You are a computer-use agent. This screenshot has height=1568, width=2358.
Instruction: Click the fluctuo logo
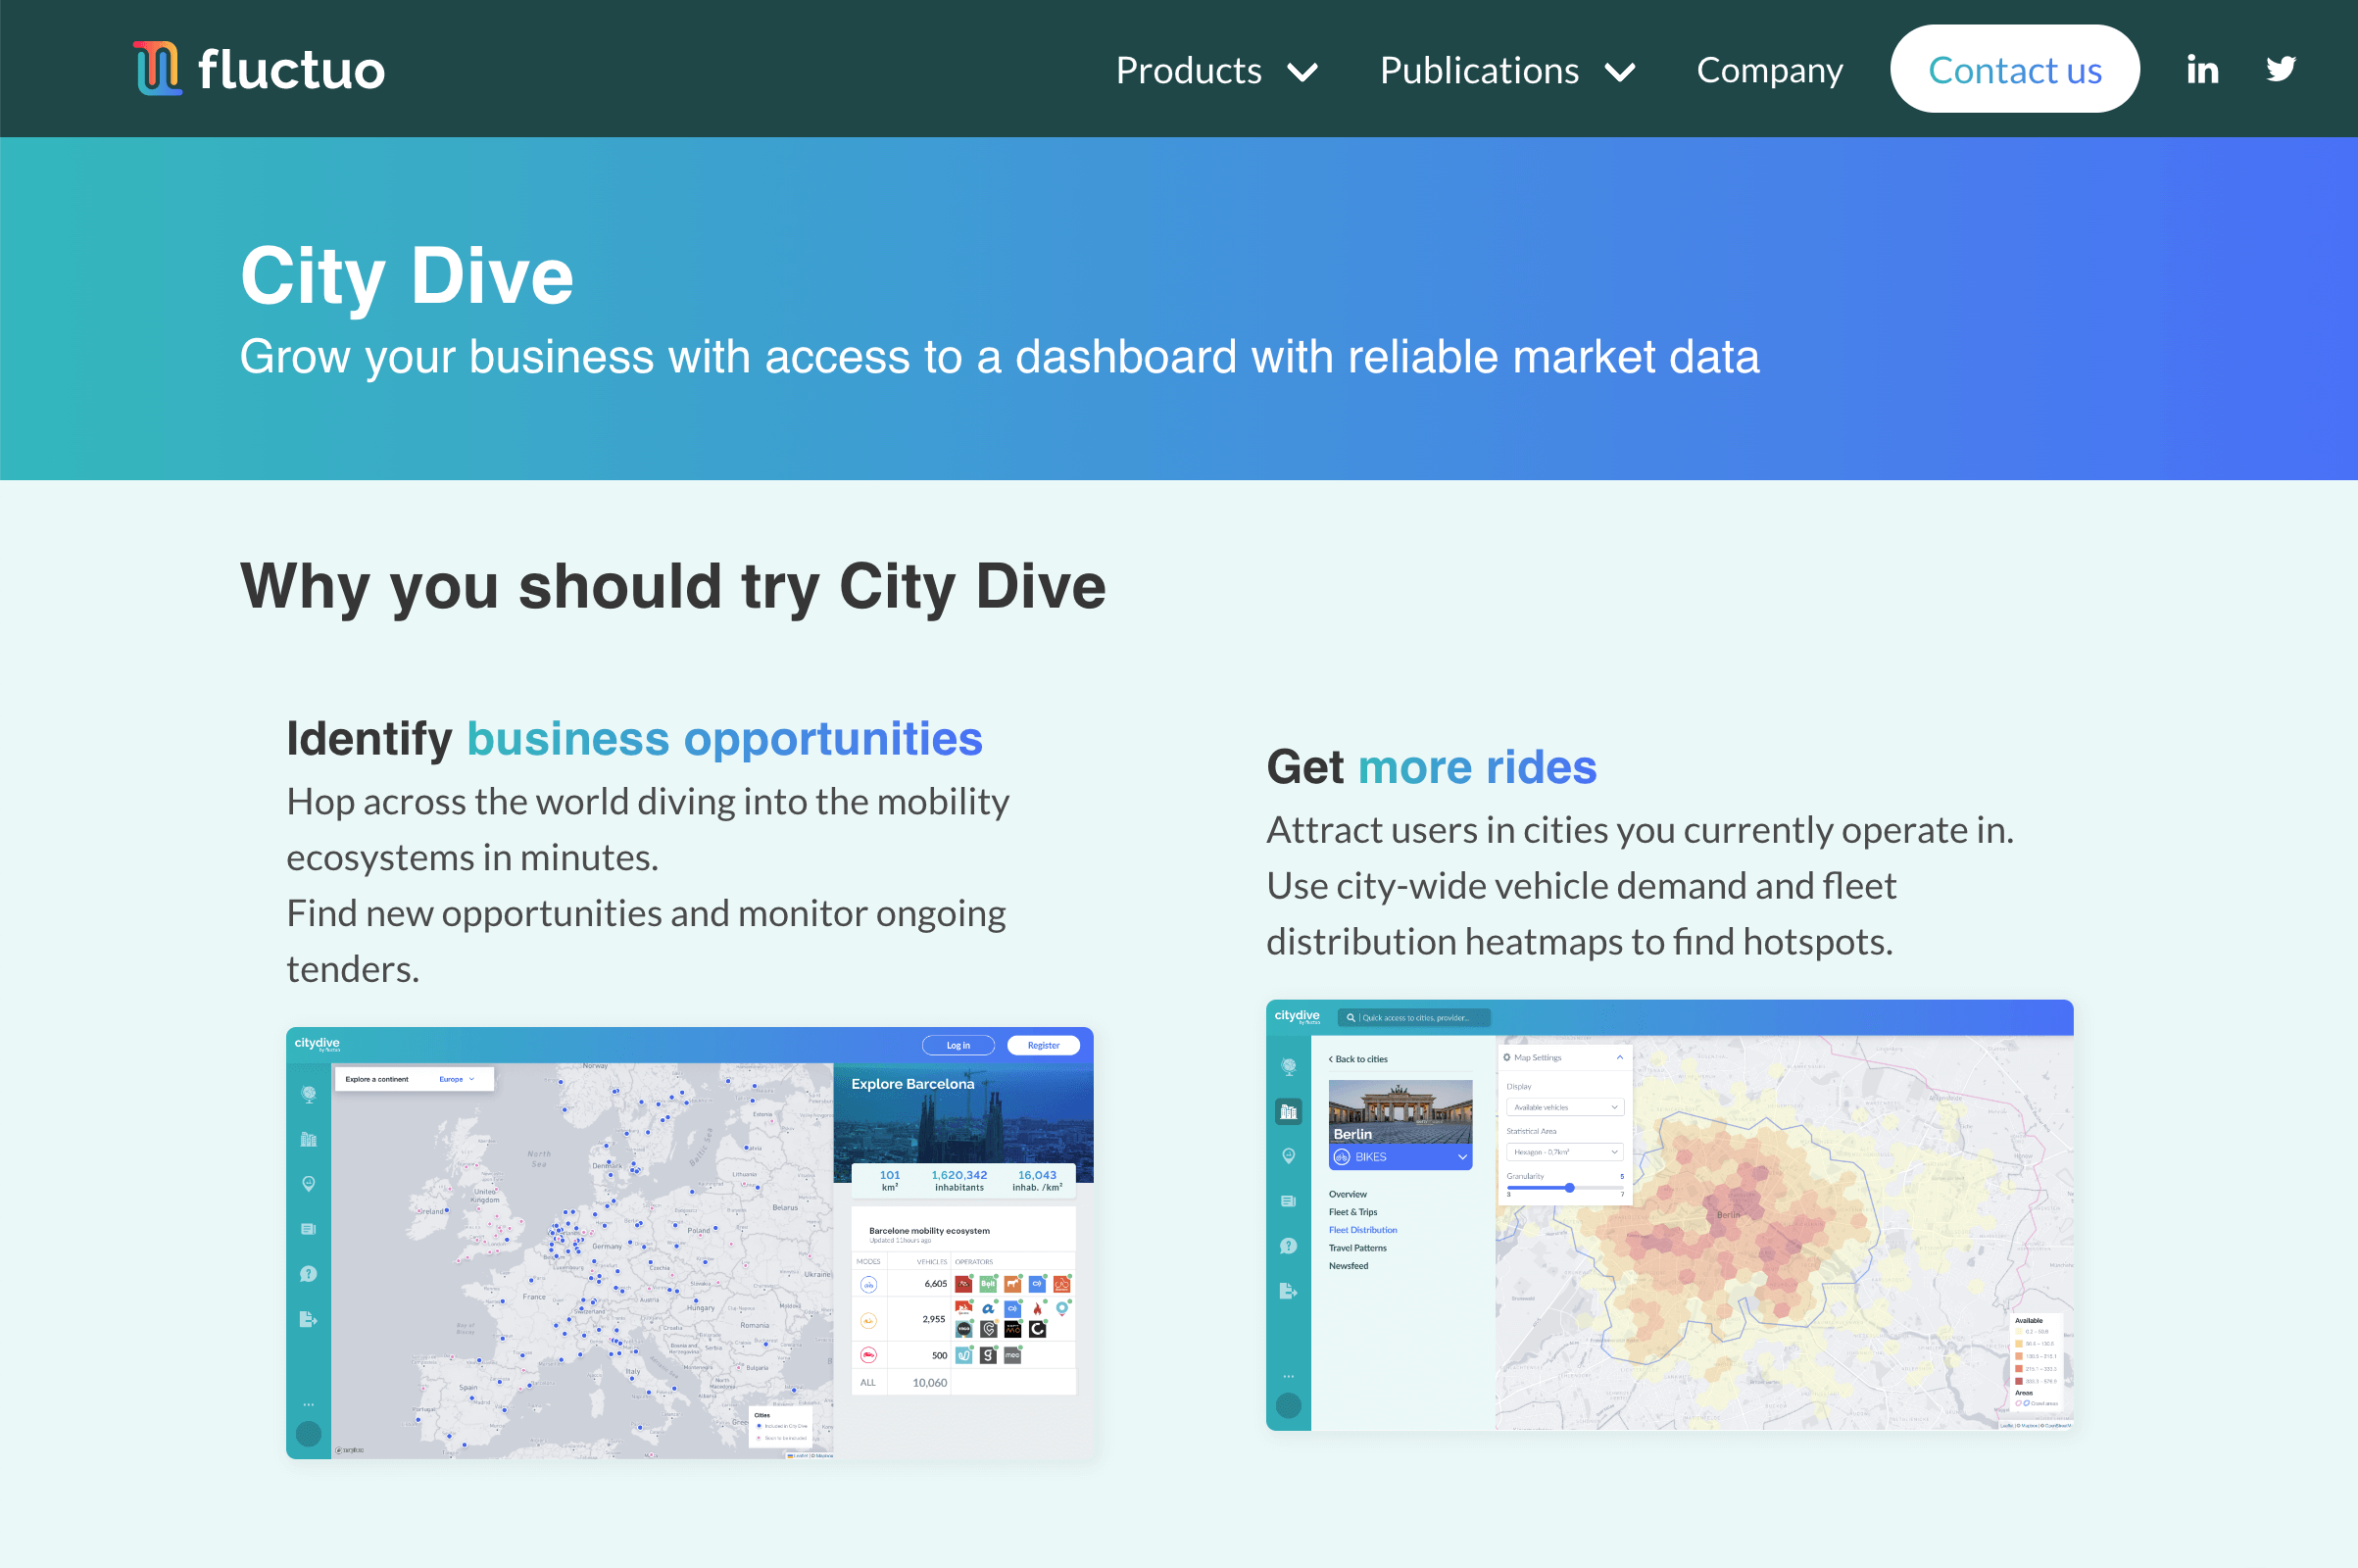pos(258,69)
